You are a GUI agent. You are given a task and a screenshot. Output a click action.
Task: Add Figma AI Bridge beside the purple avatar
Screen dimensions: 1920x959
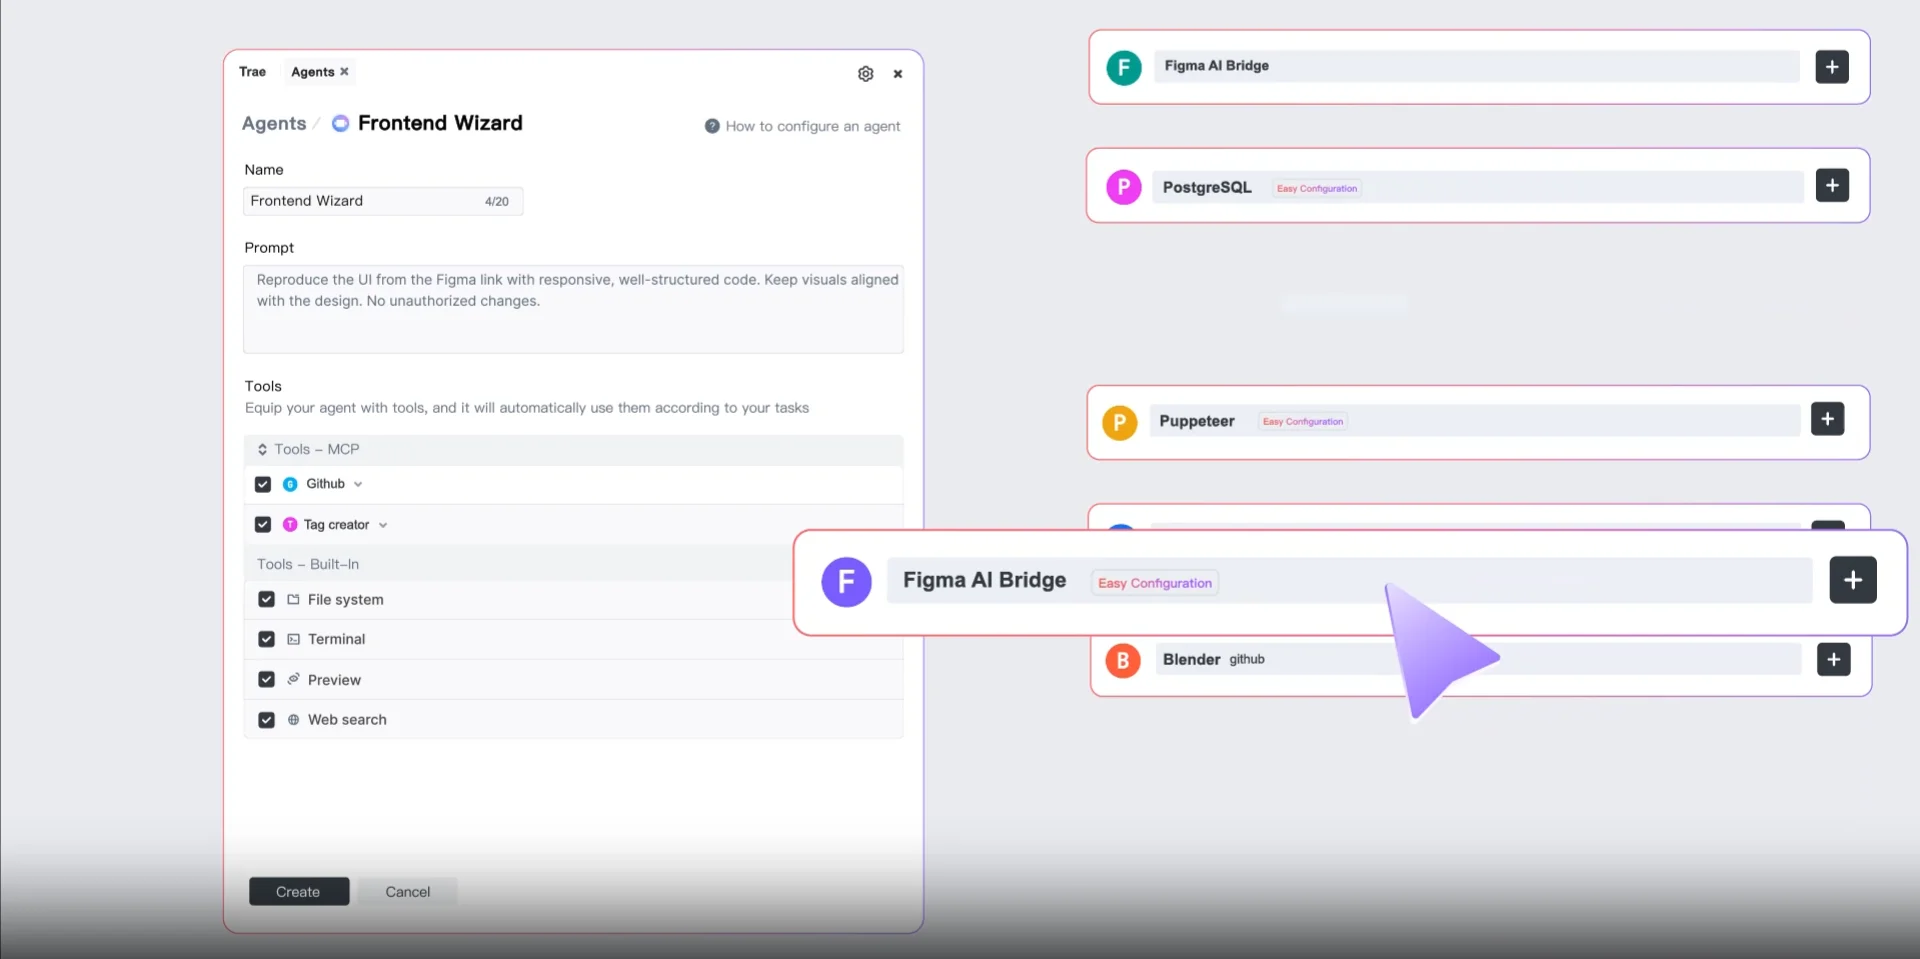pyautogui.click(x=1853, y=580)
